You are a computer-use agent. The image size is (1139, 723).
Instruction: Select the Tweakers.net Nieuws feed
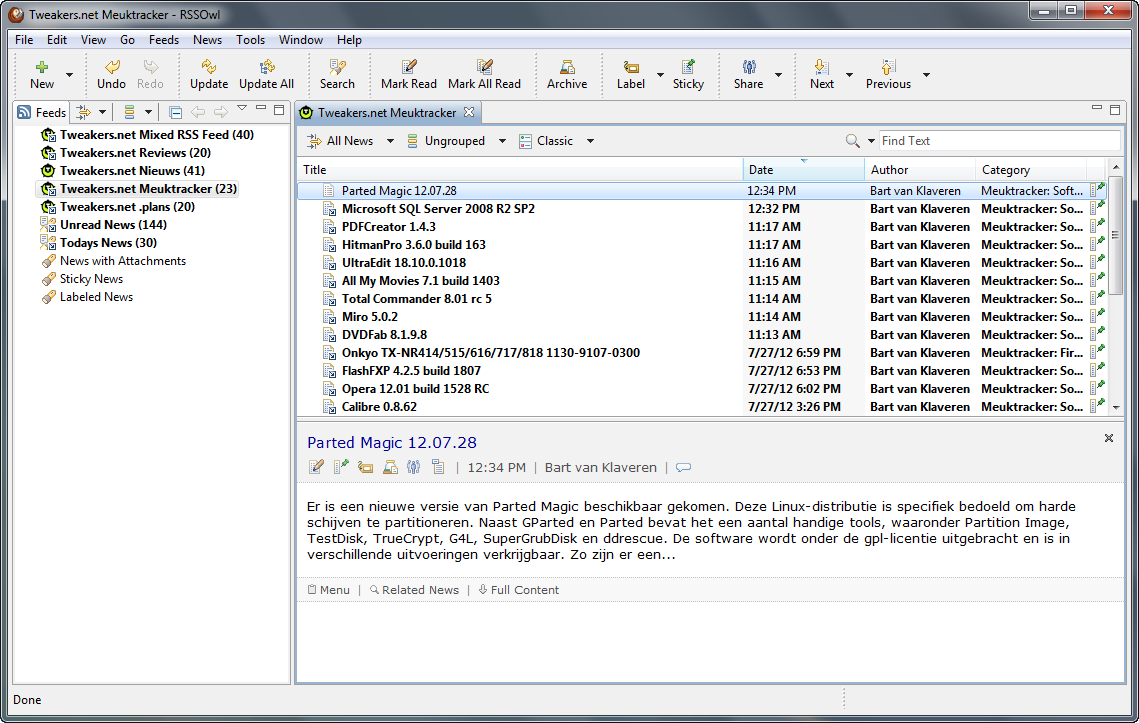pyautogui.click(x=131, y=171)
